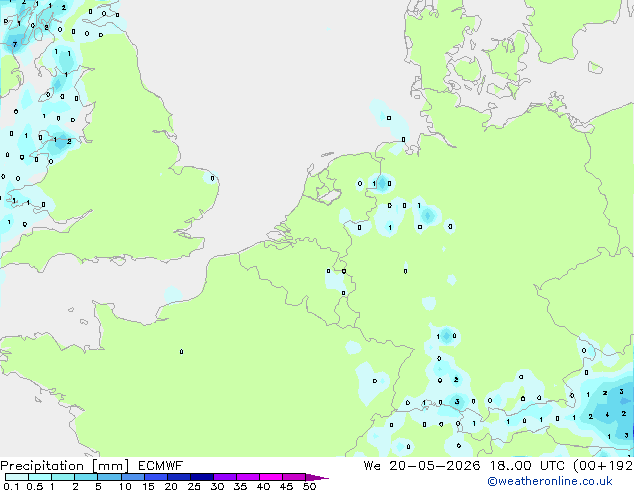The height and width of the screenshot is (490, 634).
Task: Click the 'ECMWF' model label
Action: (161, 466)
